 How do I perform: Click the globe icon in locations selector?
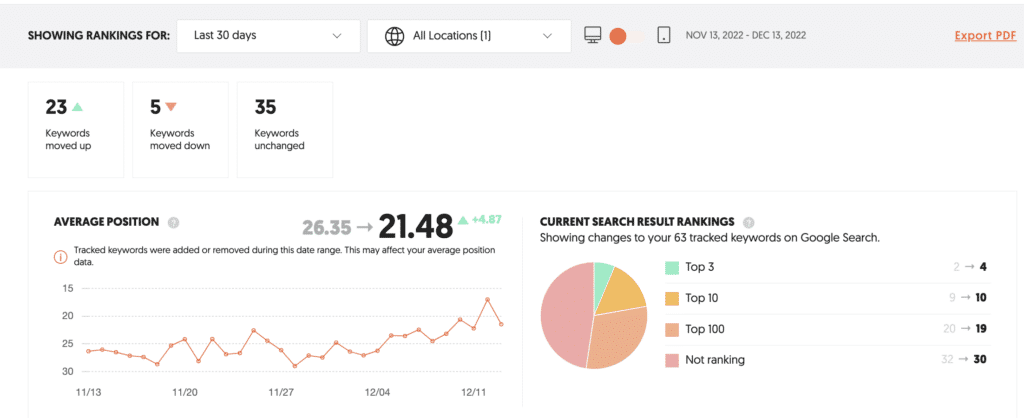pos(395,36)
